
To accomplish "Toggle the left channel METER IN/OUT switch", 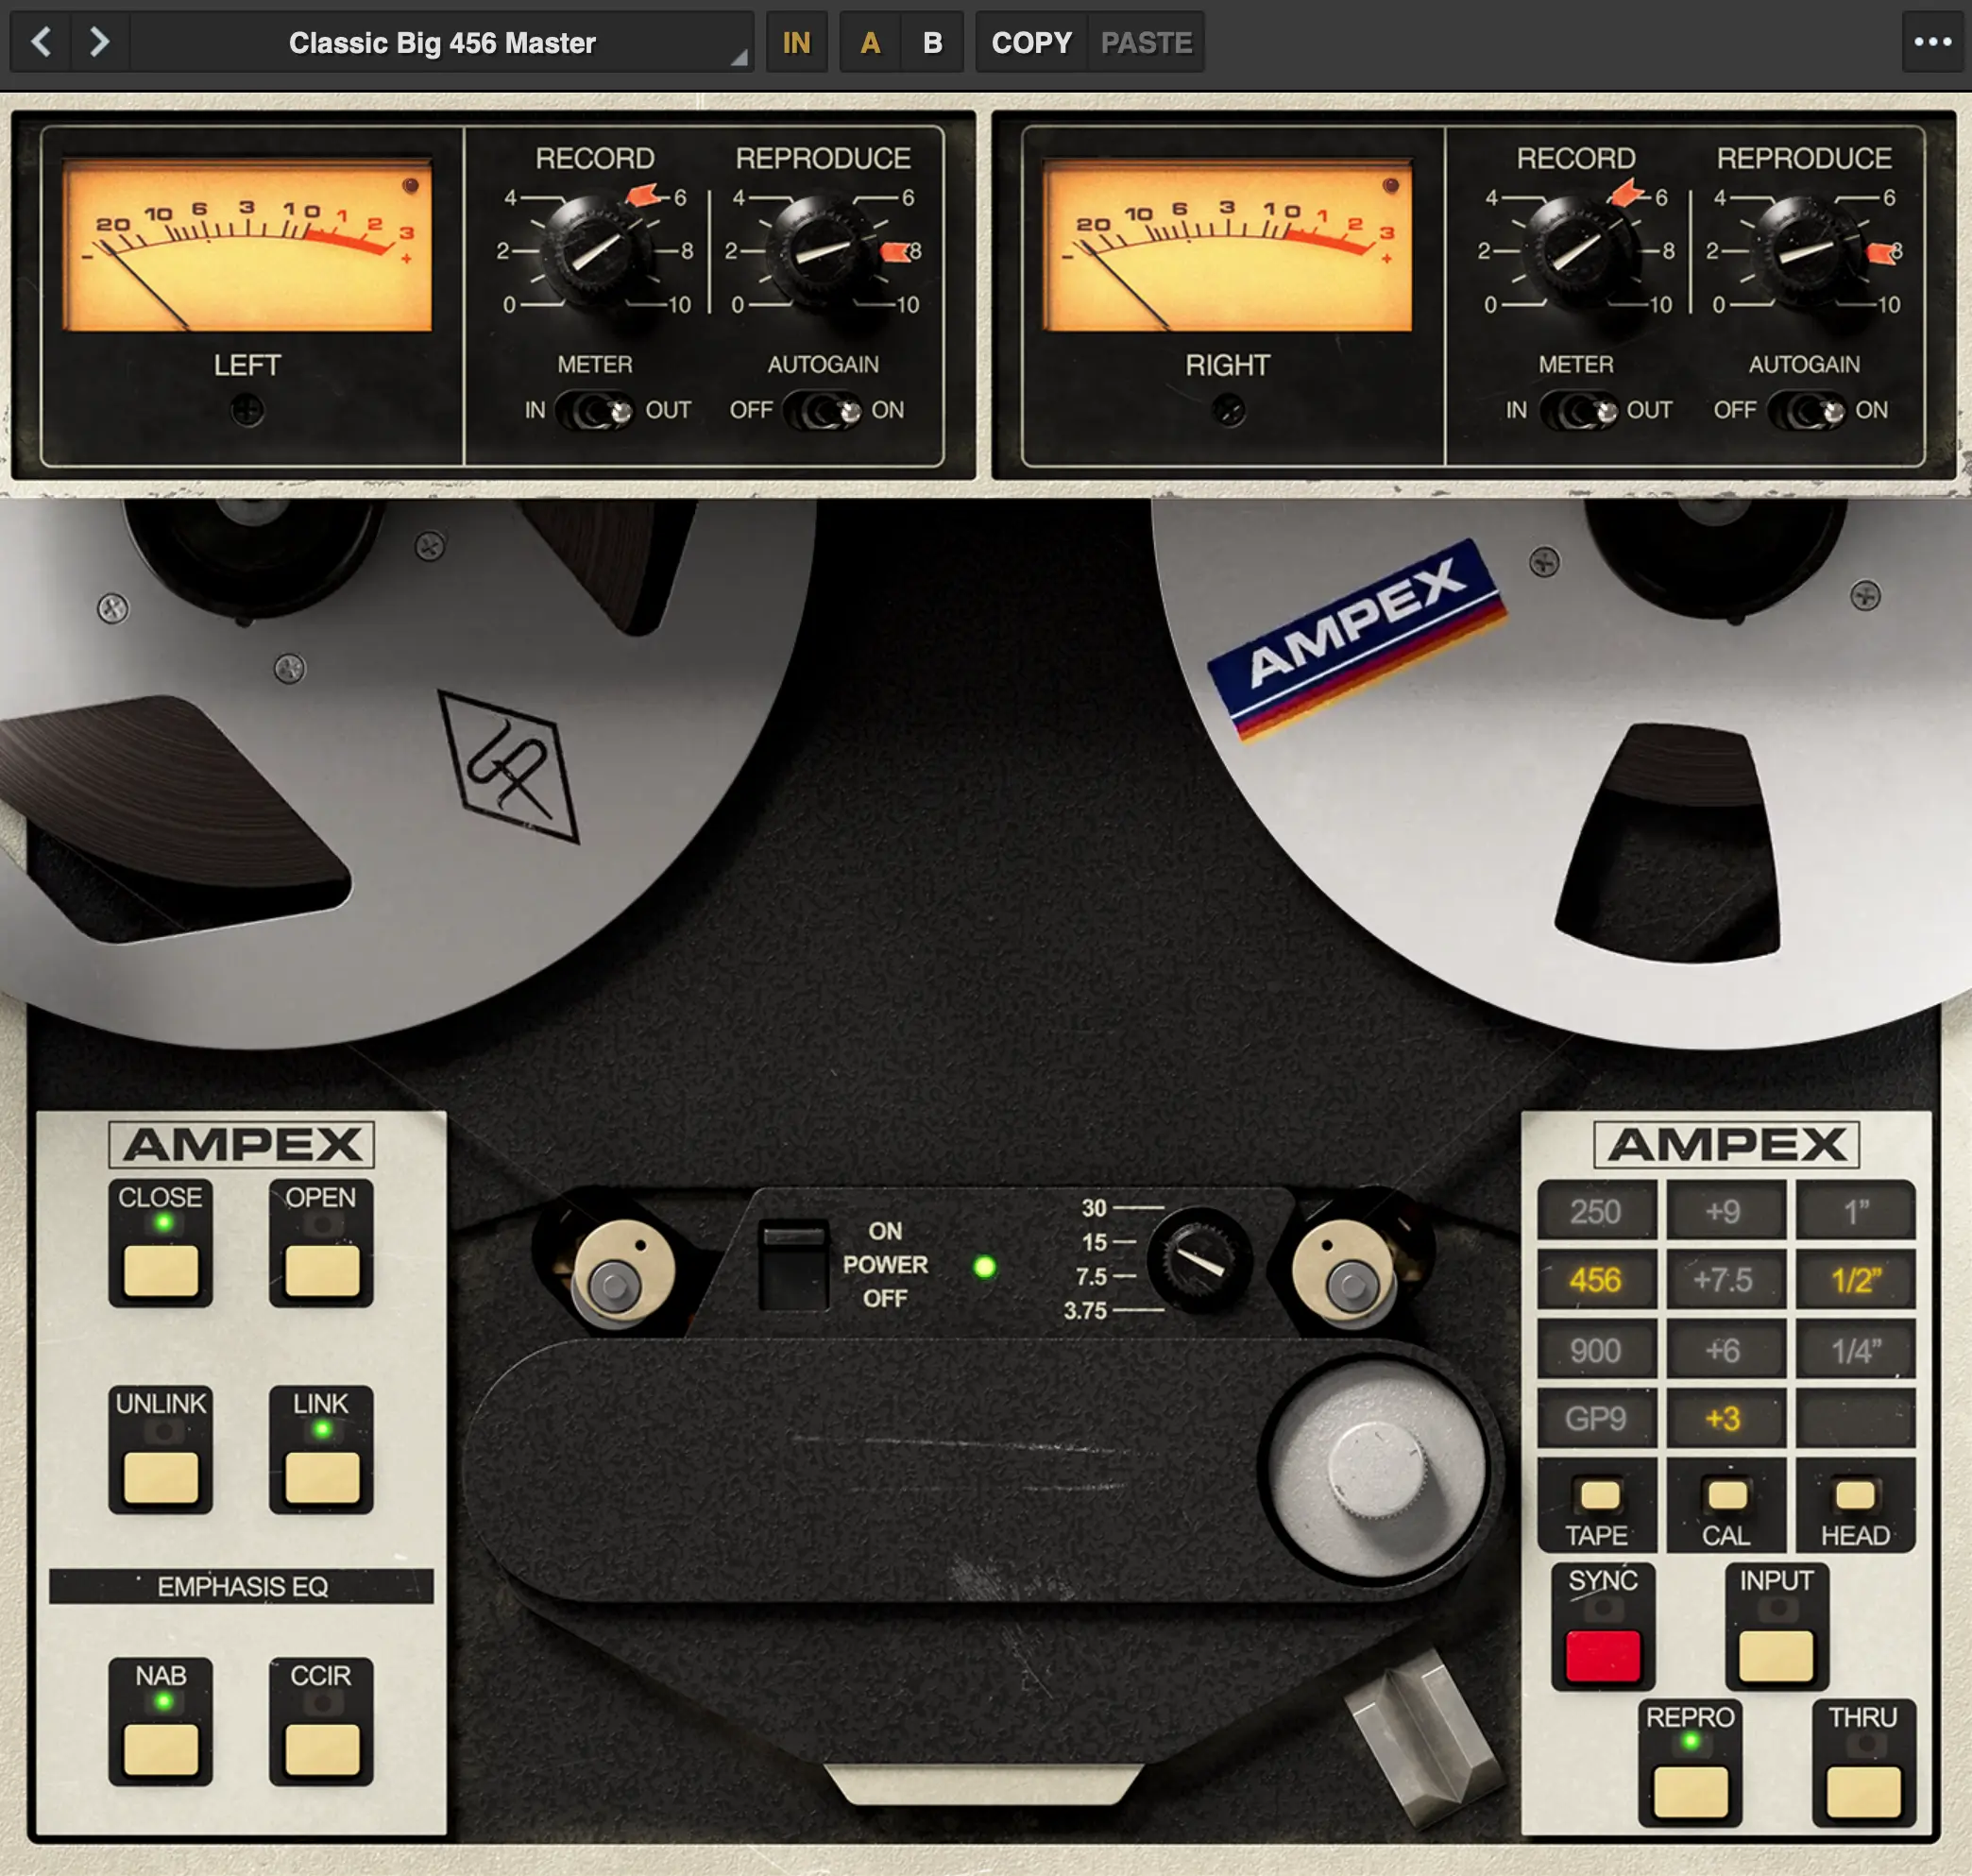I will click(x=594, y=410).
